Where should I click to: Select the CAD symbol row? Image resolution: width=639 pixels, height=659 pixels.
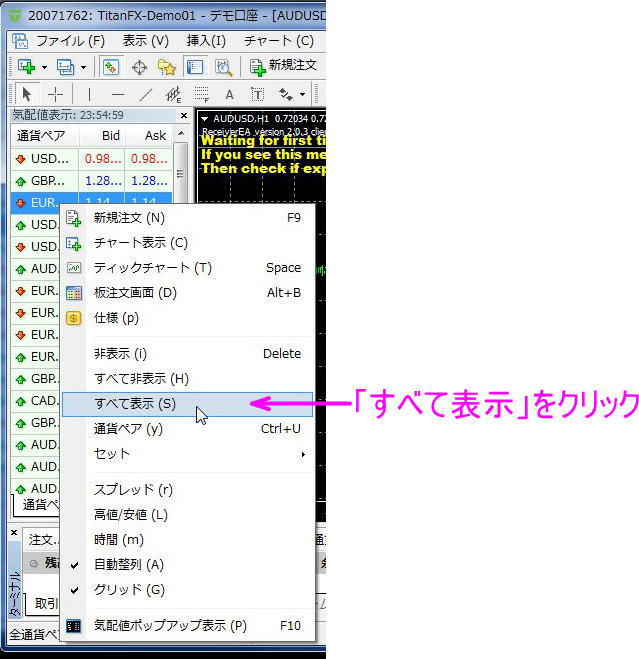click(x=36, y=401)
